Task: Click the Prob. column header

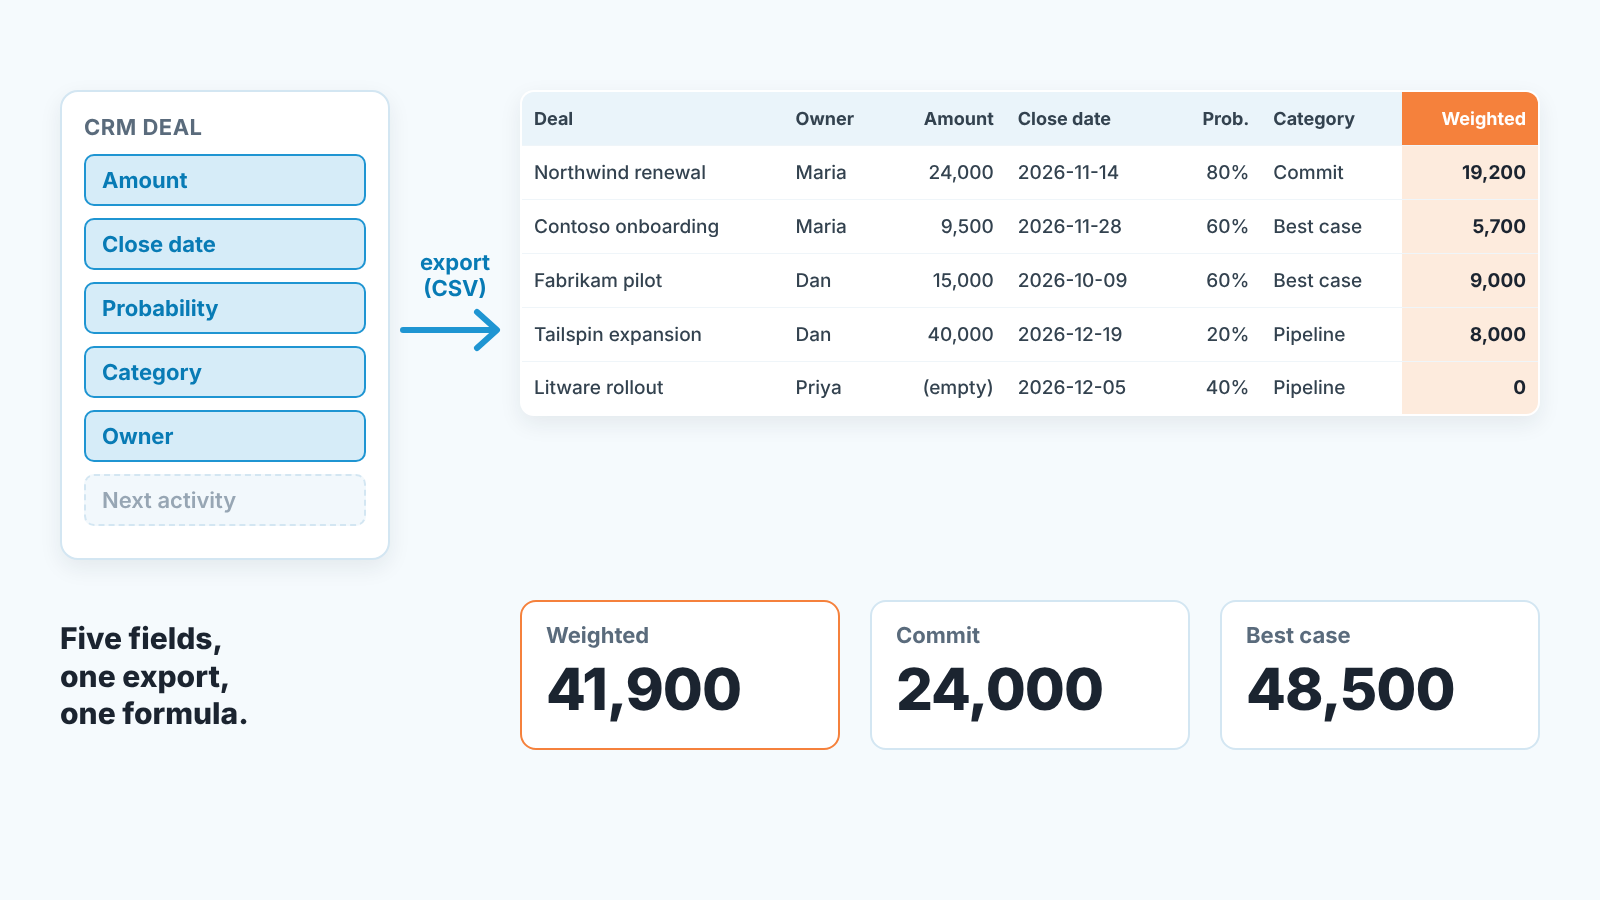Action: click(1225, 119)
